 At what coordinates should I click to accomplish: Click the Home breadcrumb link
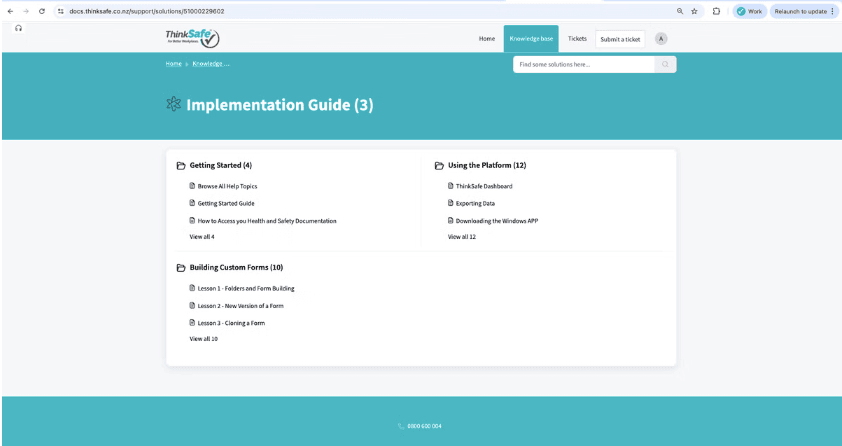(x=173, y=63)
